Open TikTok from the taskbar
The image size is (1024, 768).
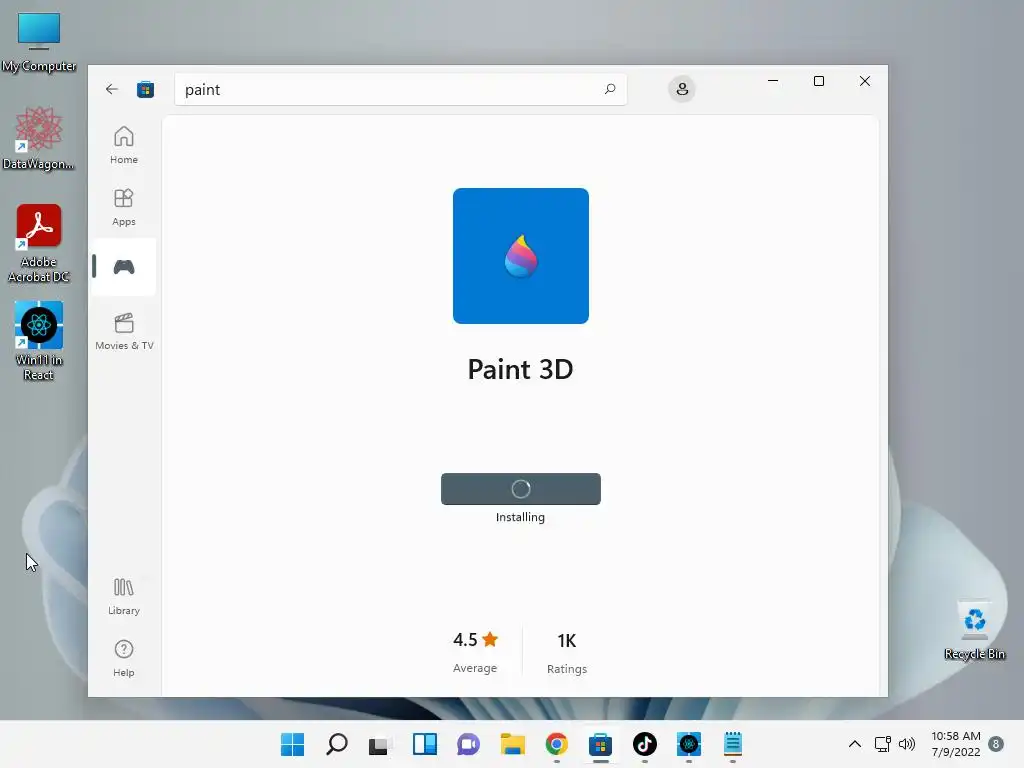tap(645, 744)
